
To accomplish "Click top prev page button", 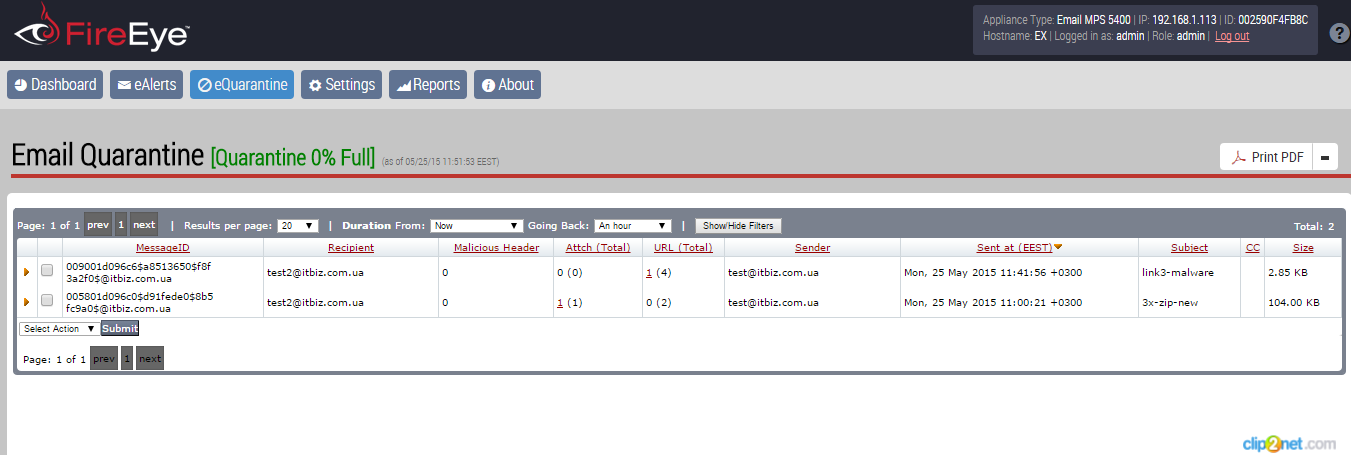I will 98,224.
